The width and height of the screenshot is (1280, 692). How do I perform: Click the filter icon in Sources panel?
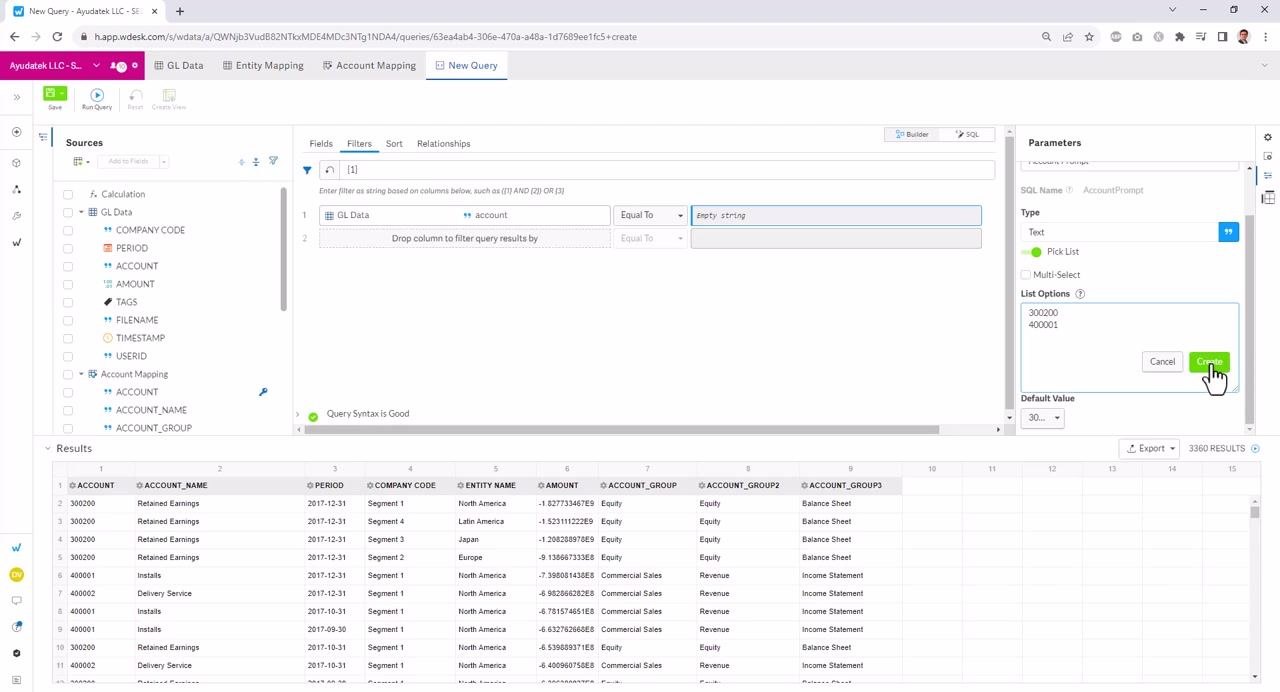(273, 161)
